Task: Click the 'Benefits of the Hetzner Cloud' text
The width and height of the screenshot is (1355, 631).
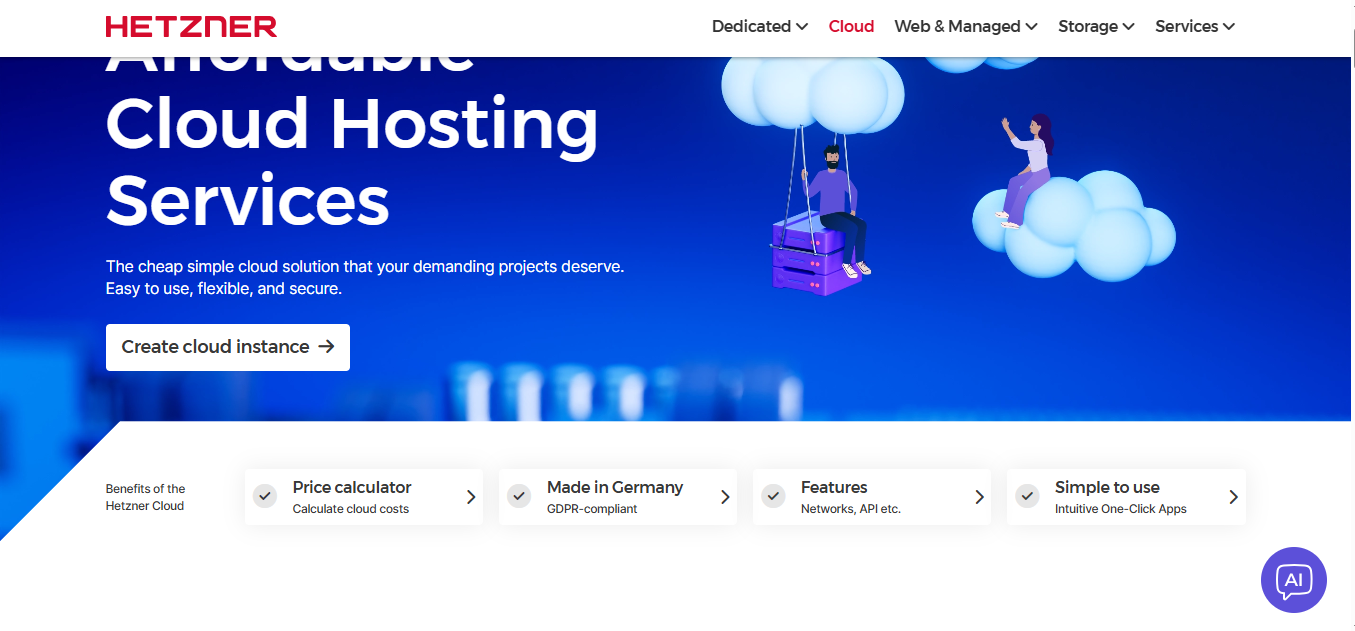Action: pyautogui.click(x=146, y=497)
